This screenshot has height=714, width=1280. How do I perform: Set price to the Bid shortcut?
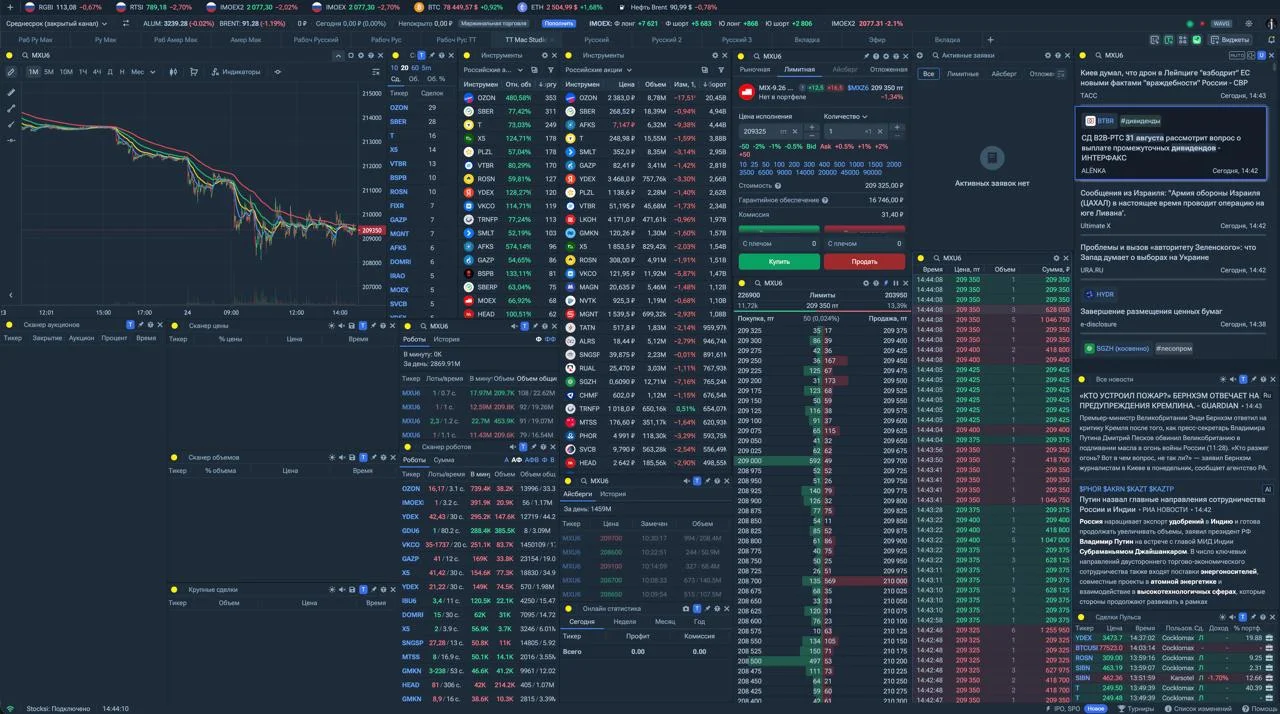point(811,146)
